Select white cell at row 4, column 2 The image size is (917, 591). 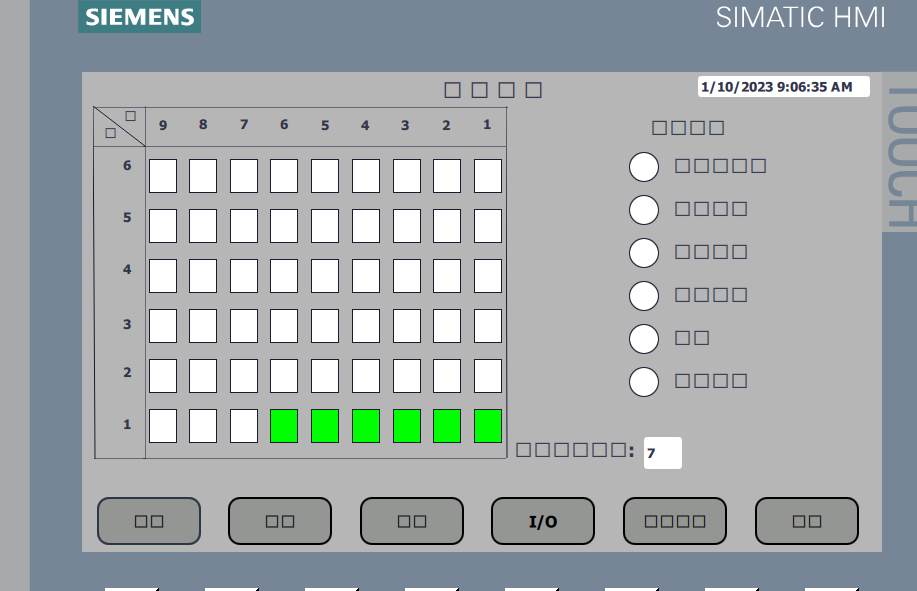[446, 276]
